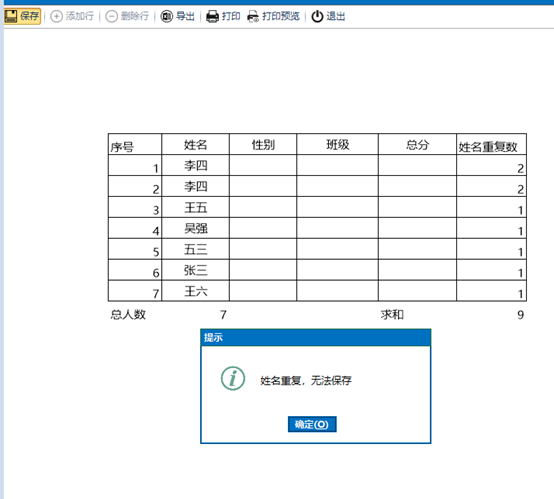
Task: Click the 姓名重复数 header cell
Action: 491,144
